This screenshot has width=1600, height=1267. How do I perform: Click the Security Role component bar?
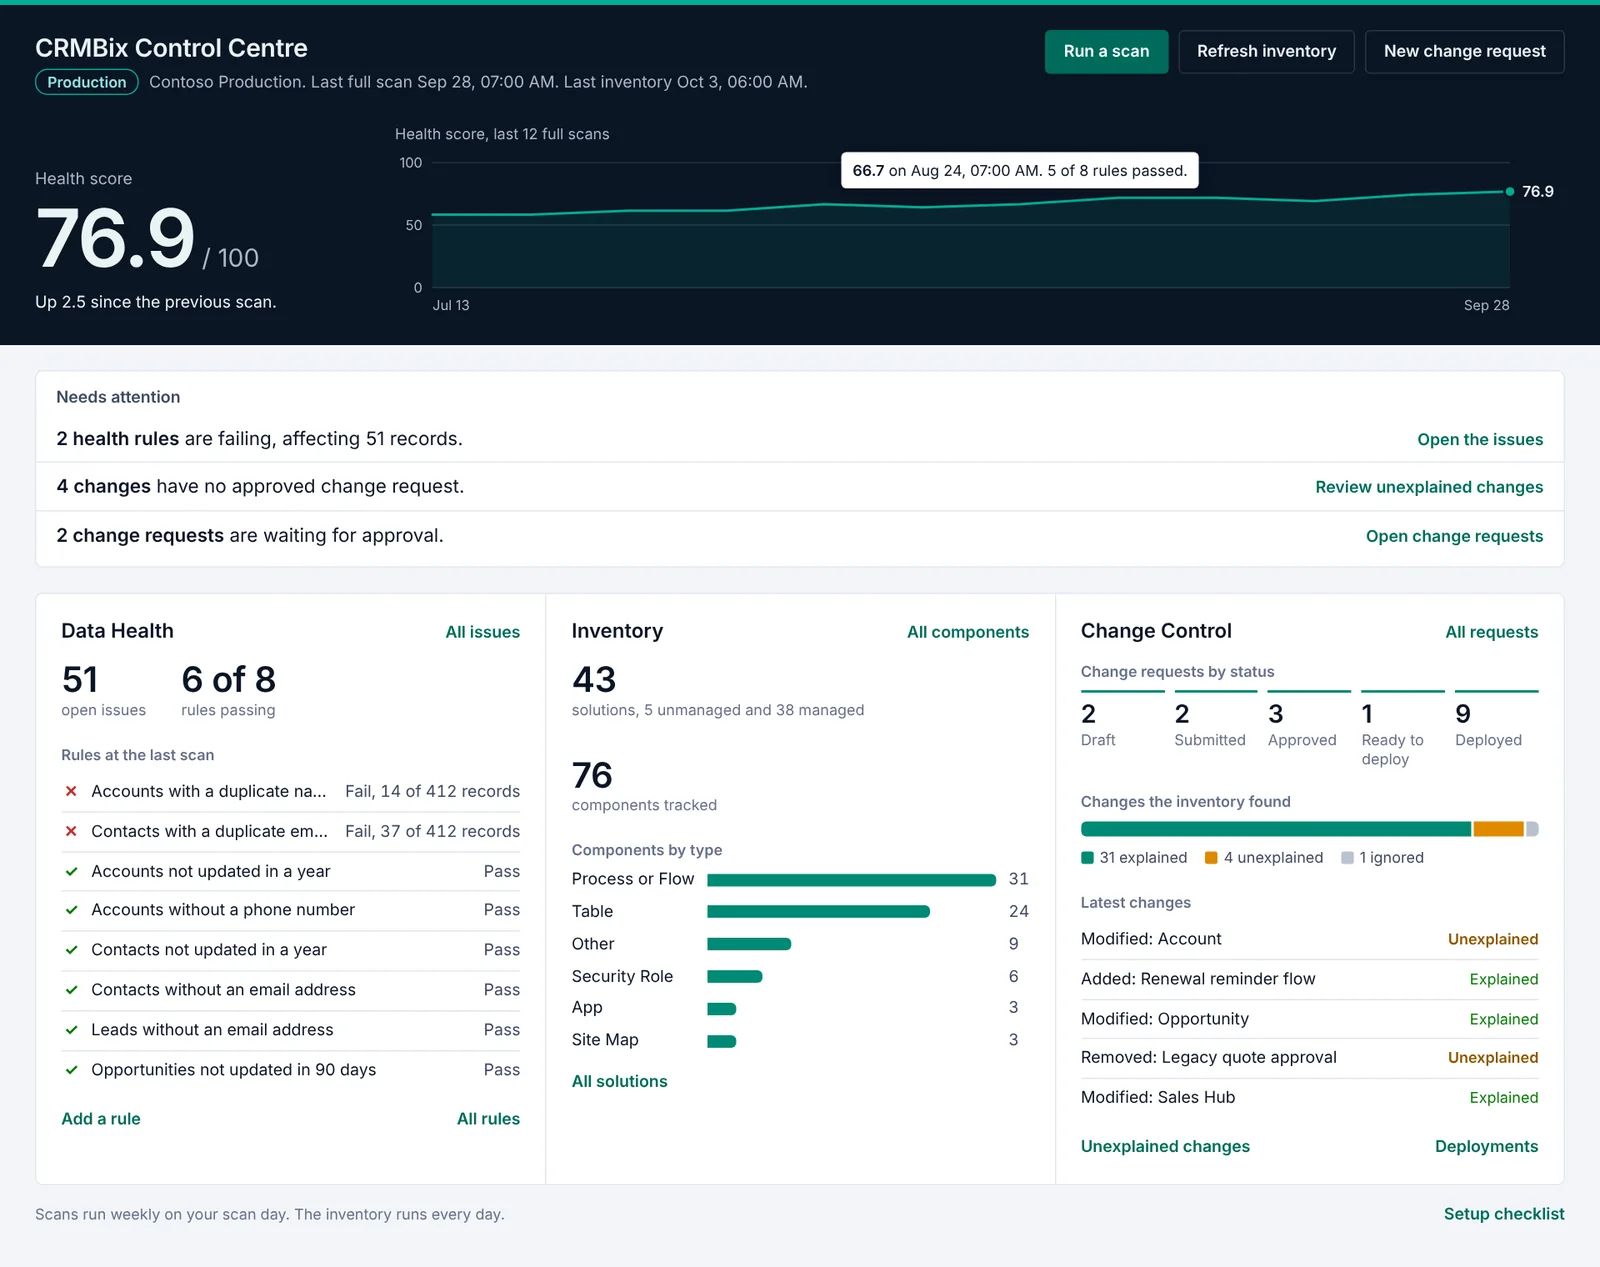735,977
